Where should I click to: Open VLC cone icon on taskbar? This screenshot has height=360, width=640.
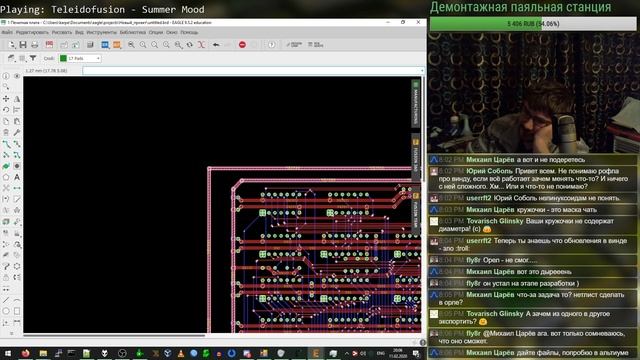[x=180, y=353]
